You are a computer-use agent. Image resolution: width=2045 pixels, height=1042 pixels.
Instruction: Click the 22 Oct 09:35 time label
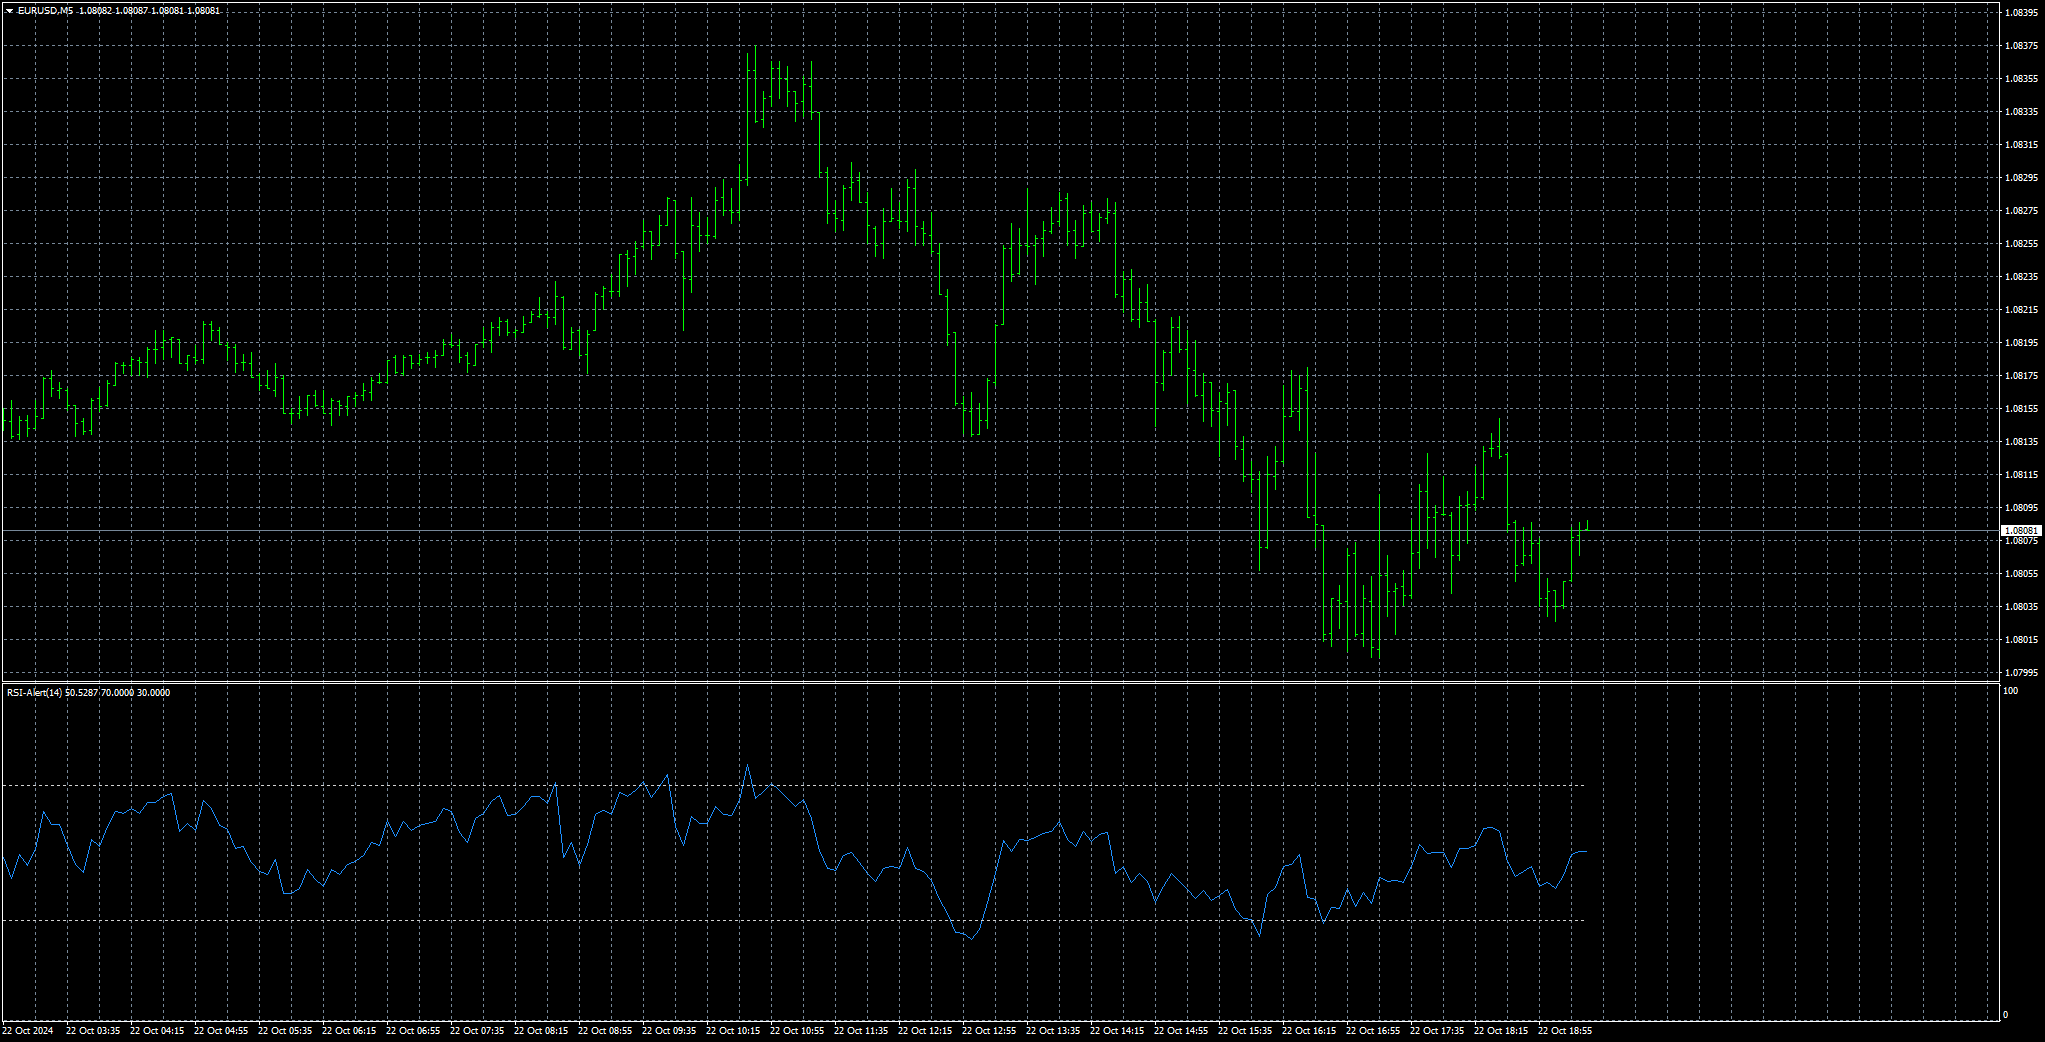[x=669, y=1031]
